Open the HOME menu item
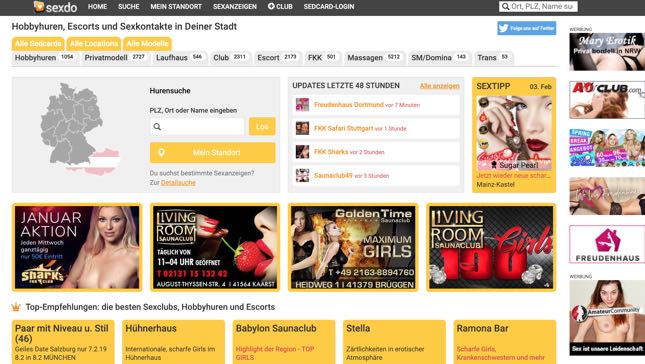This screenshot has width=645, height=364. pos(97,7)
